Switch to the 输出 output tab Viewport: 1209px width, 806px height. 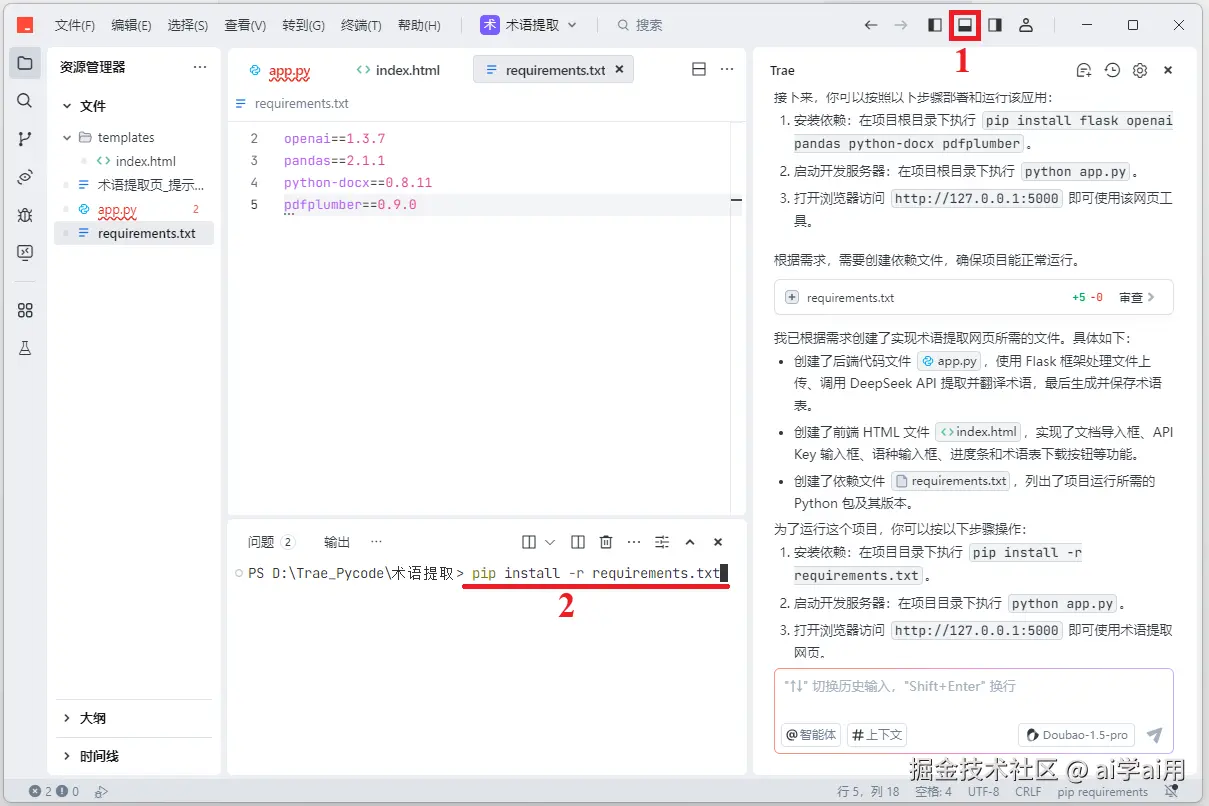pyautogui.click(x=337, y=542)
